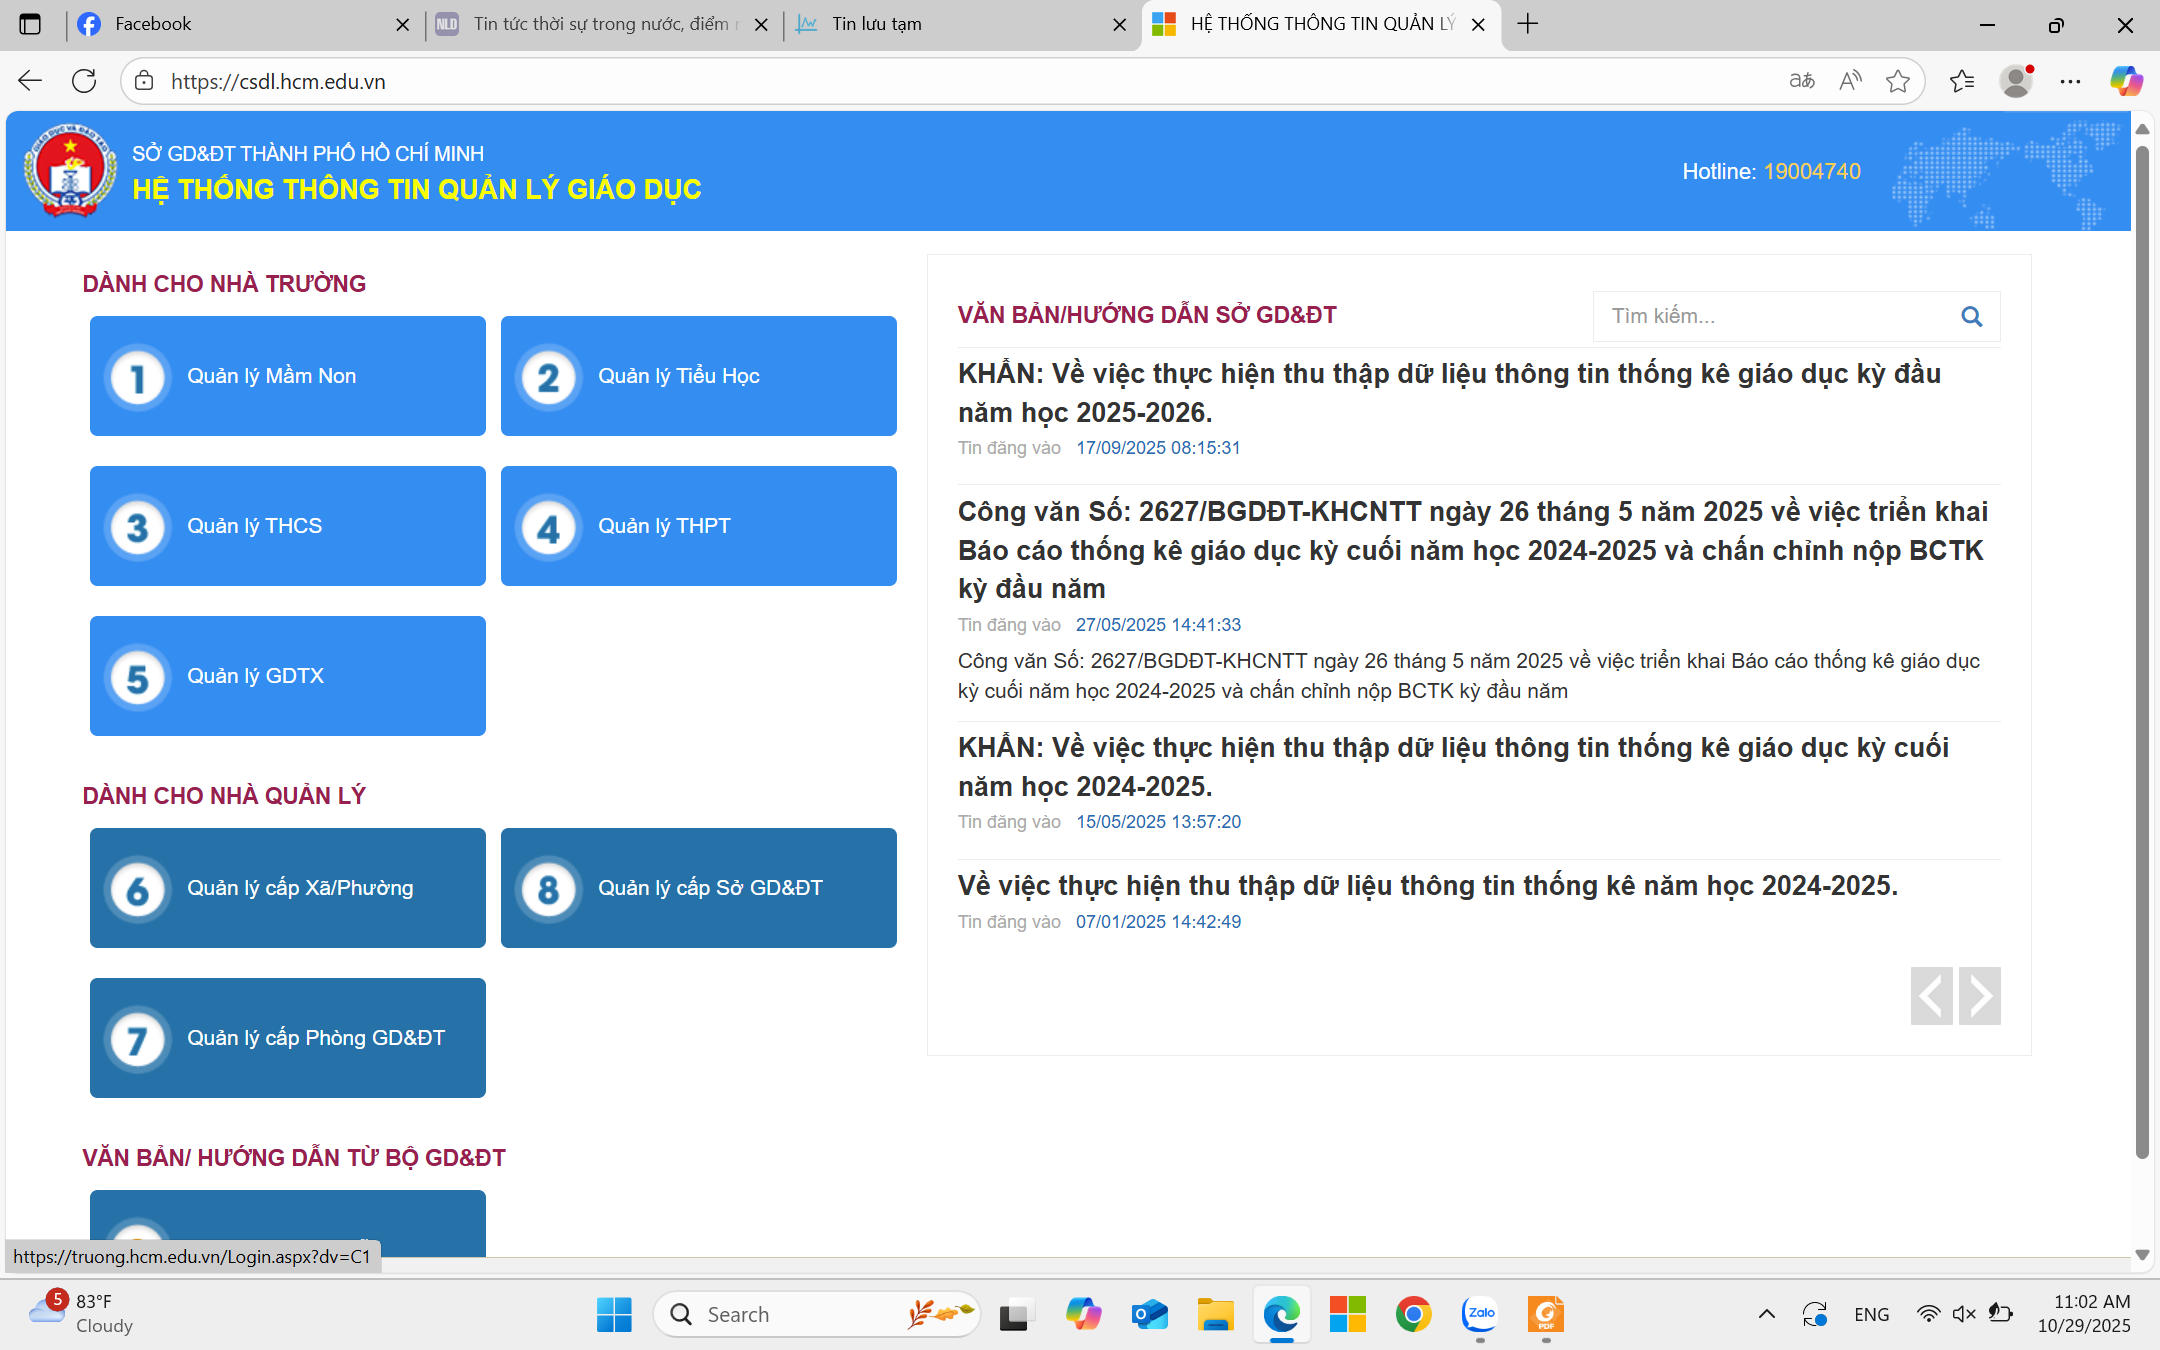Open the browser profile avatar
Image resolution: width=2160 pixels, height=1350 pixels.
pos(2017,81)
